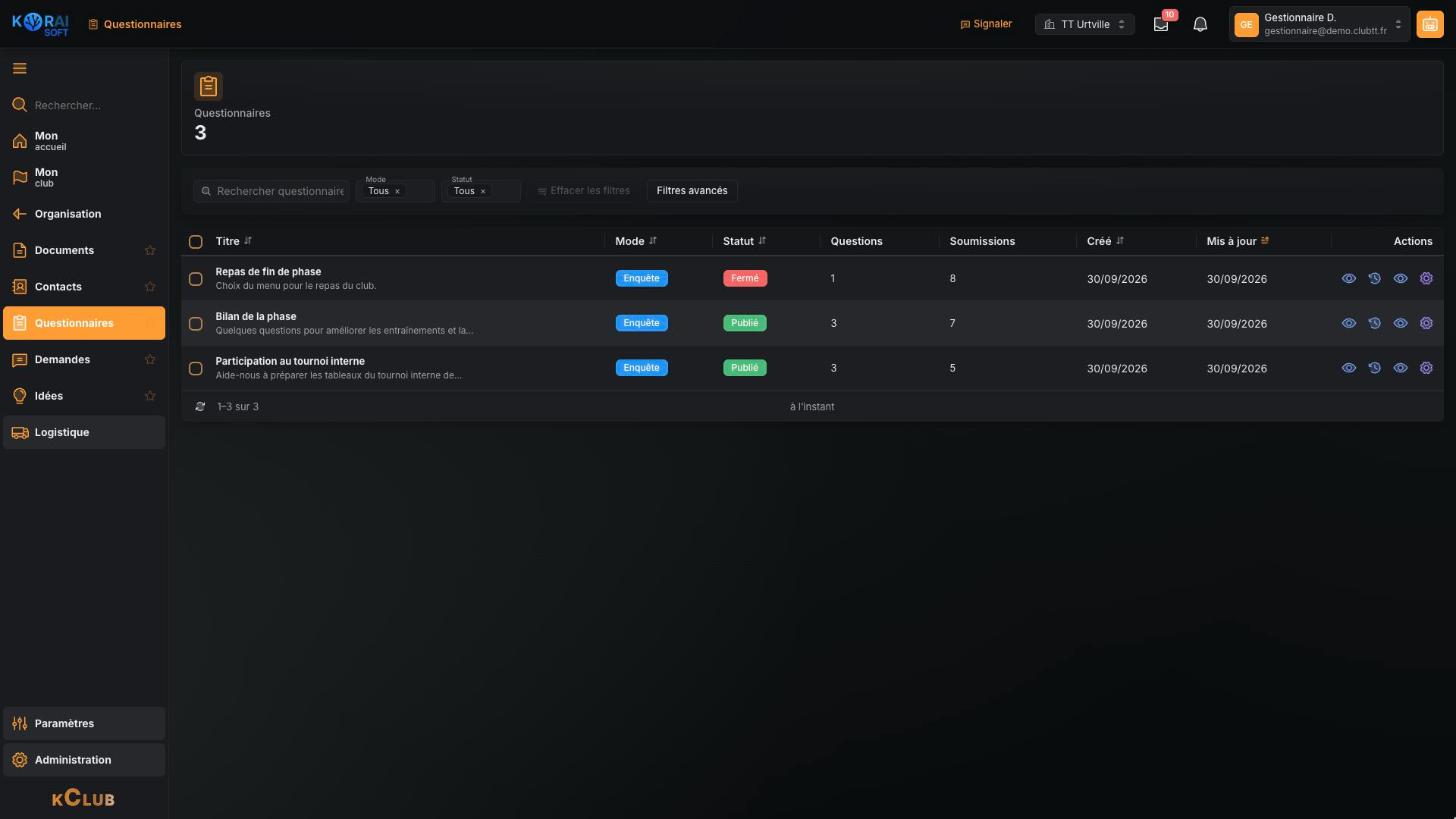Remove the Tous chip in Statut filter
This screenshot has height=819, width=1456.
point(483,191)
